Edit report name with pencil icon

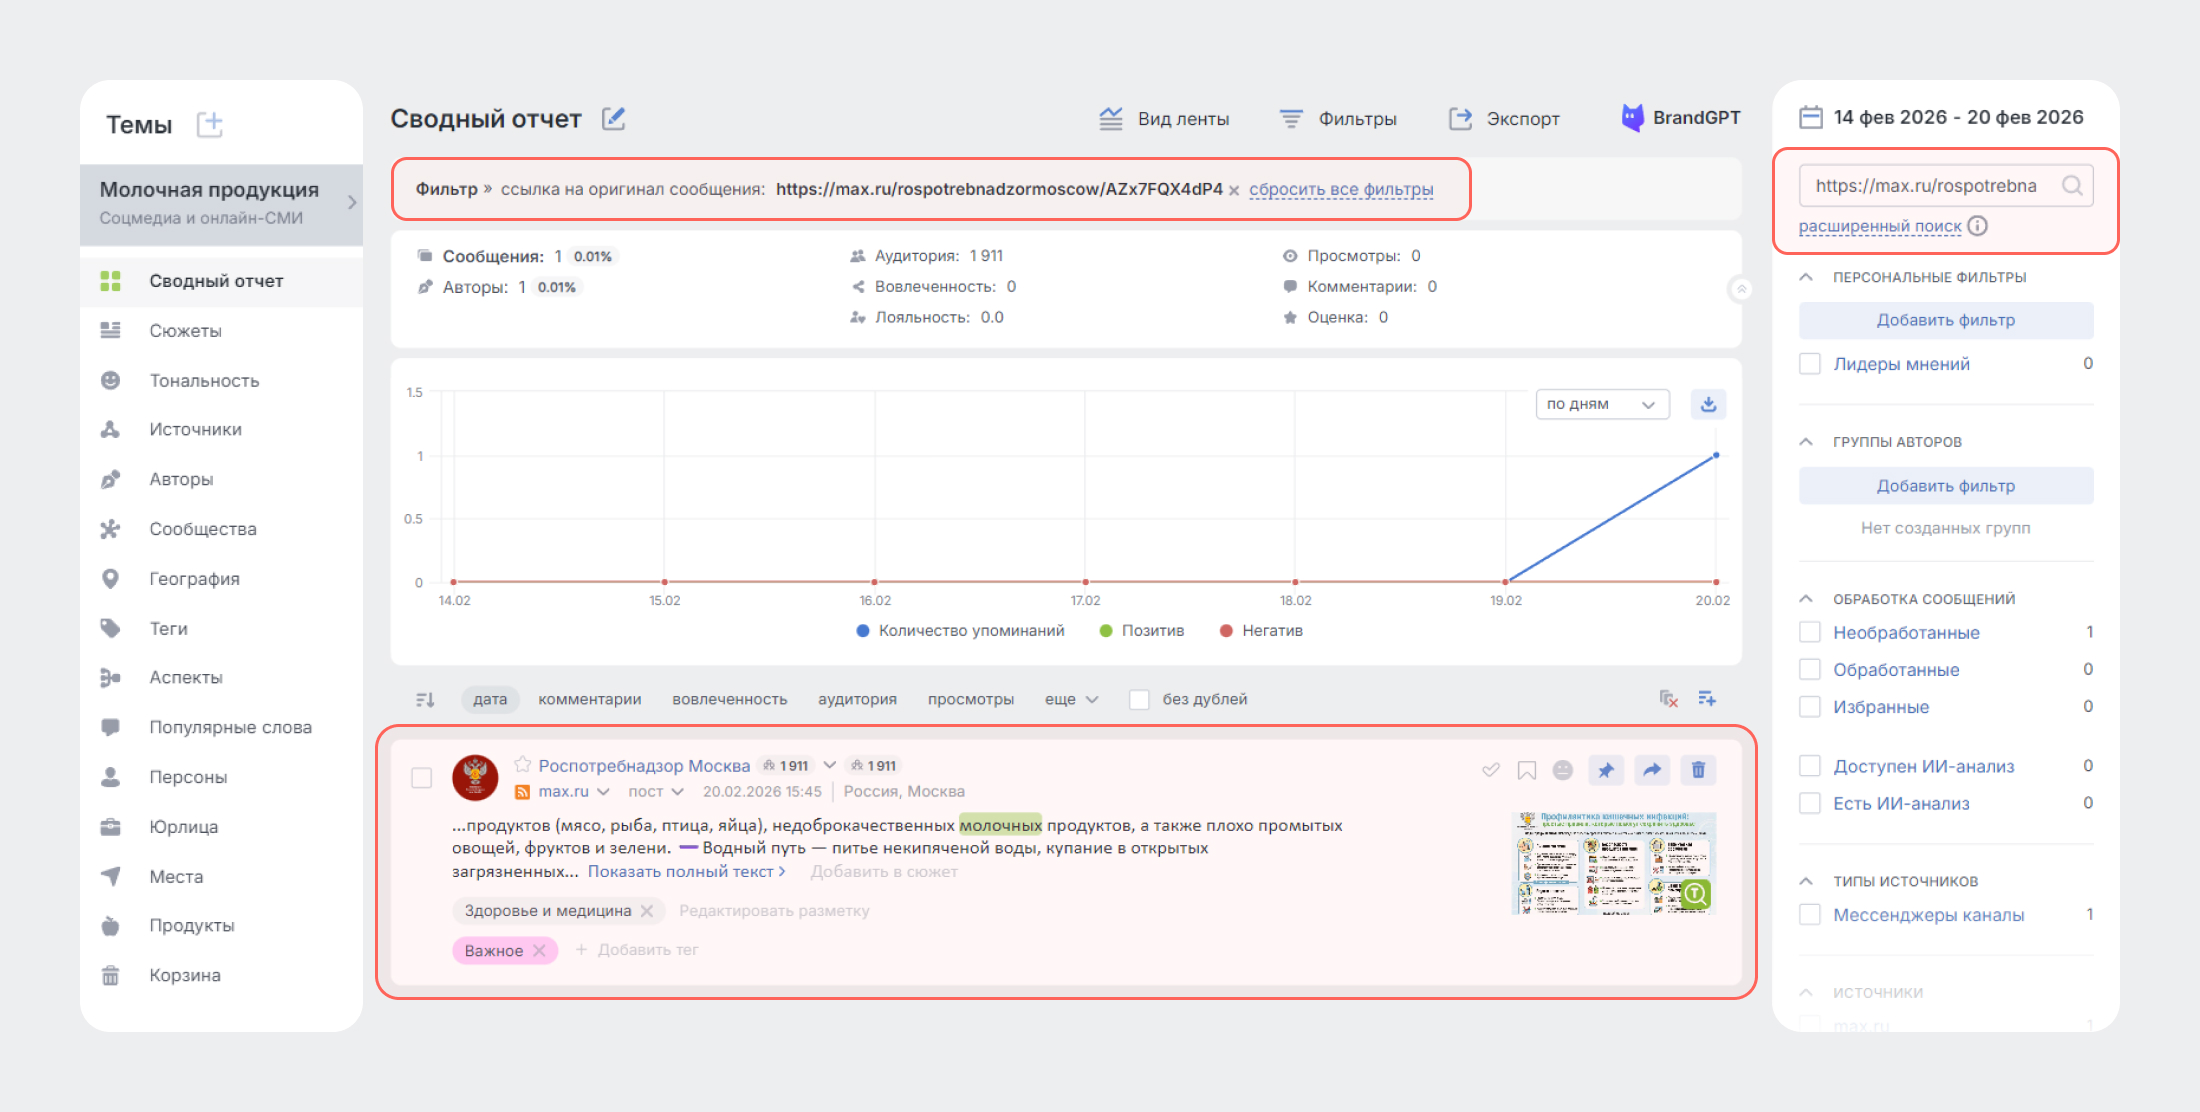click(x=614, y=118)
